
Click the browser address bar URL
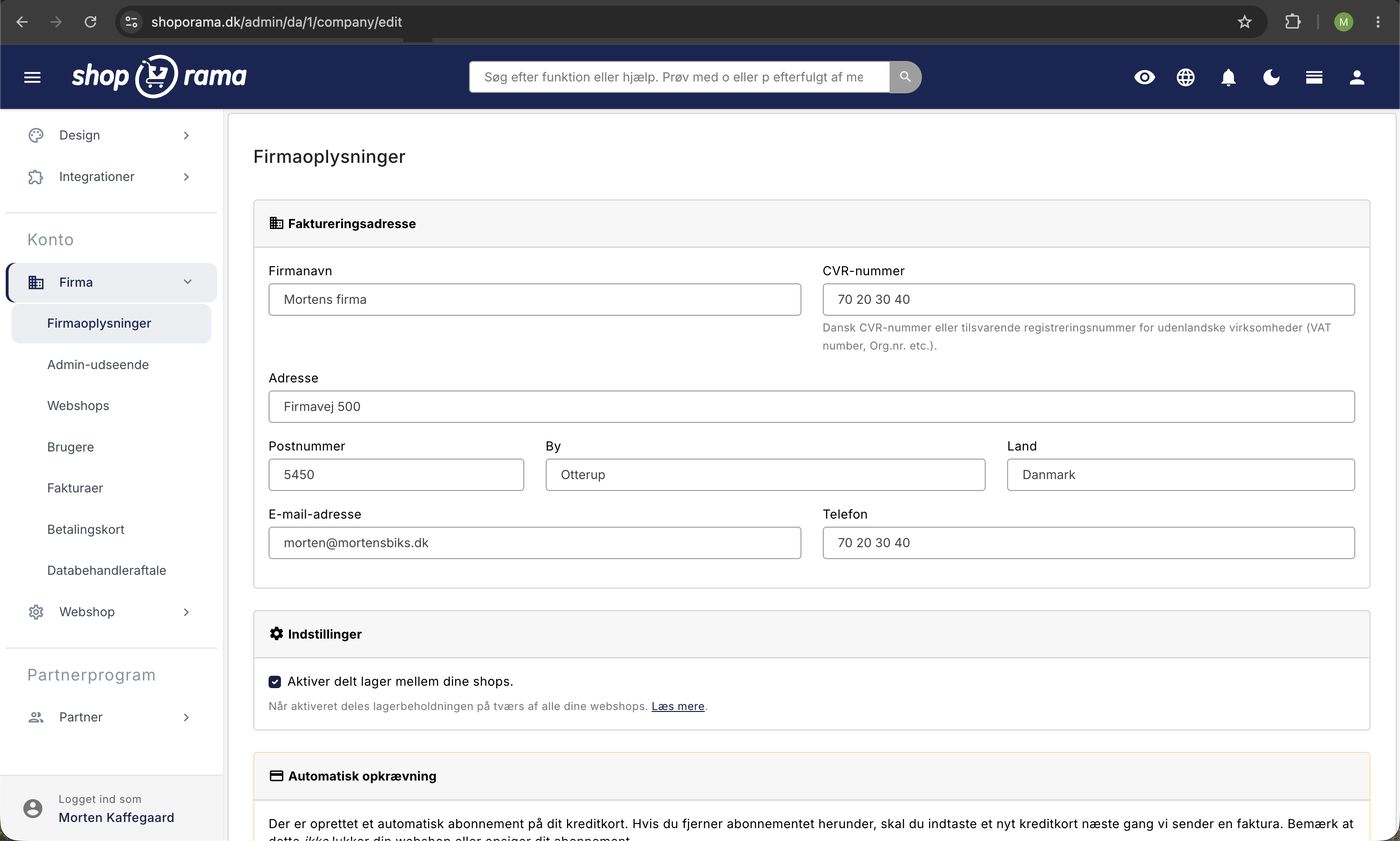coord(276,21)
